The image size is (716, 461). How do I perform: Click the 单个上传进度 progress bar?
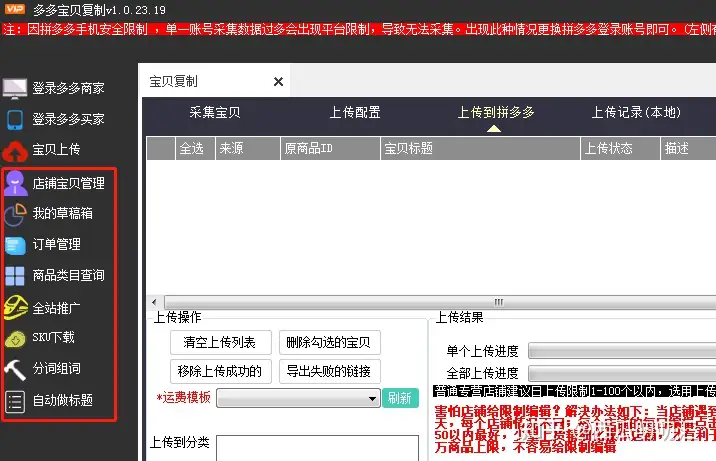622,351
